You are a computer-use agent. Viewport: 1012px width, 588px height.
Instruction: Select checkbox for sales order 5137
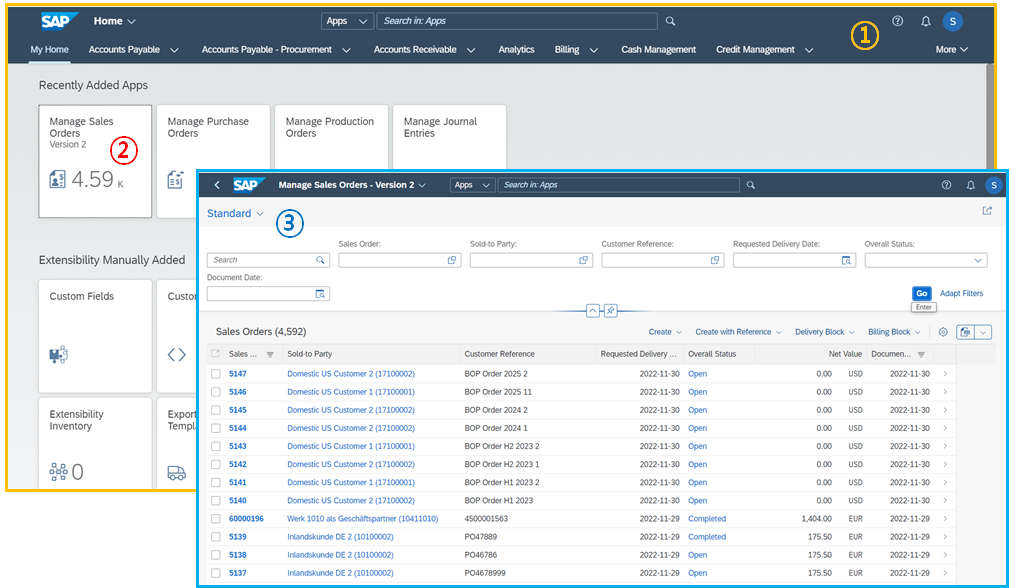tap(216, 573)
